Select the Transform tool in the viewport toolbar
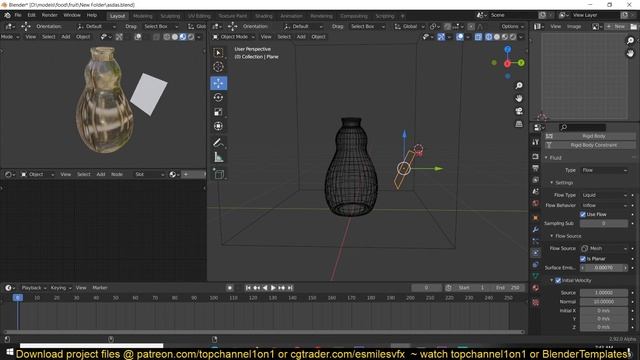This screenshot has height=360, width=640. [218, 126]
